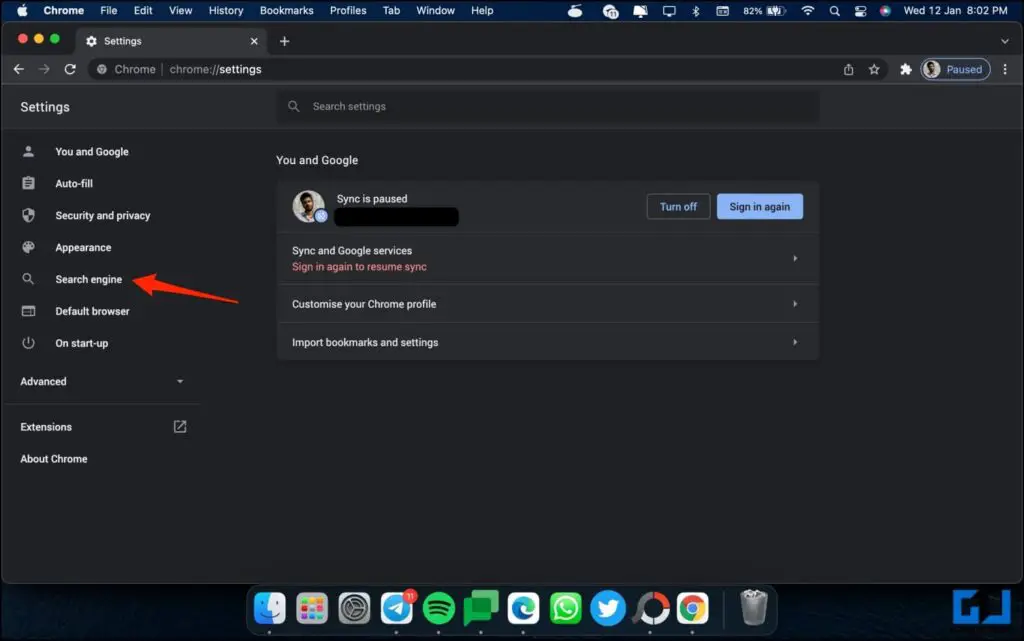Click the Turn off sync button
This screenshot has width=1024, height=641.
coord(678,206)
